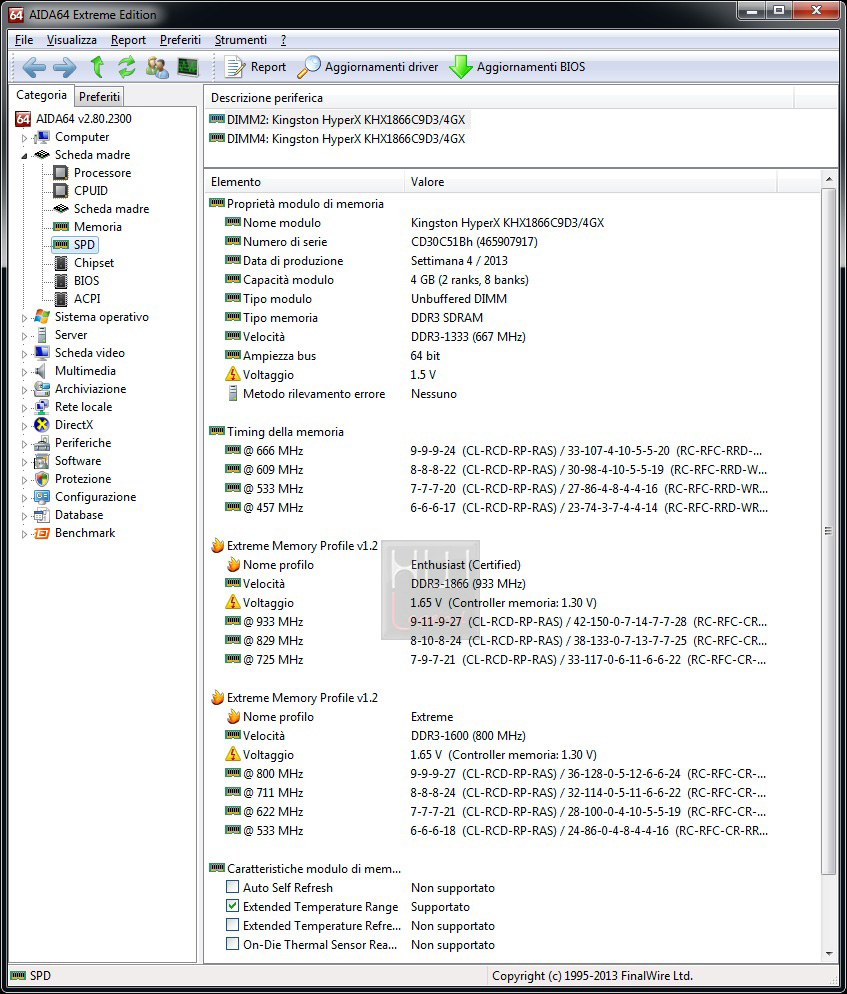Click the ACPI chip icon

tap(61, 299)
